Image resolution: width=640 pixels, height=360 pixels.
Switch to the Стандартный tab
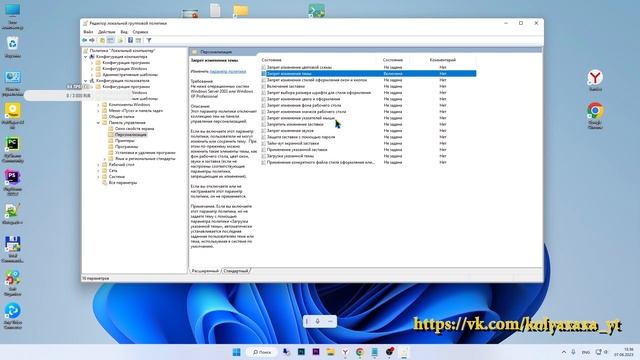tap(236, 271)
